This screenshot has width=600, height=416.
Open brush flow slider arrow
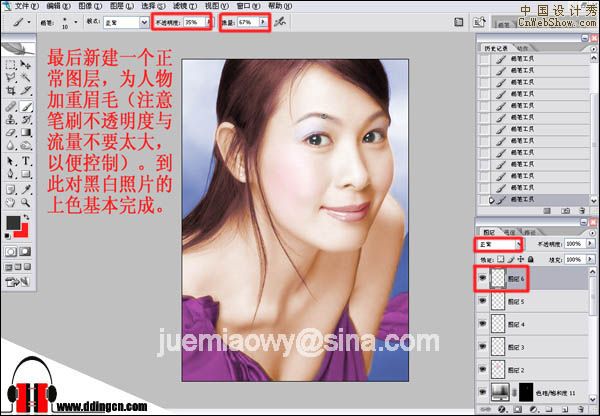[x=263, y=22]
